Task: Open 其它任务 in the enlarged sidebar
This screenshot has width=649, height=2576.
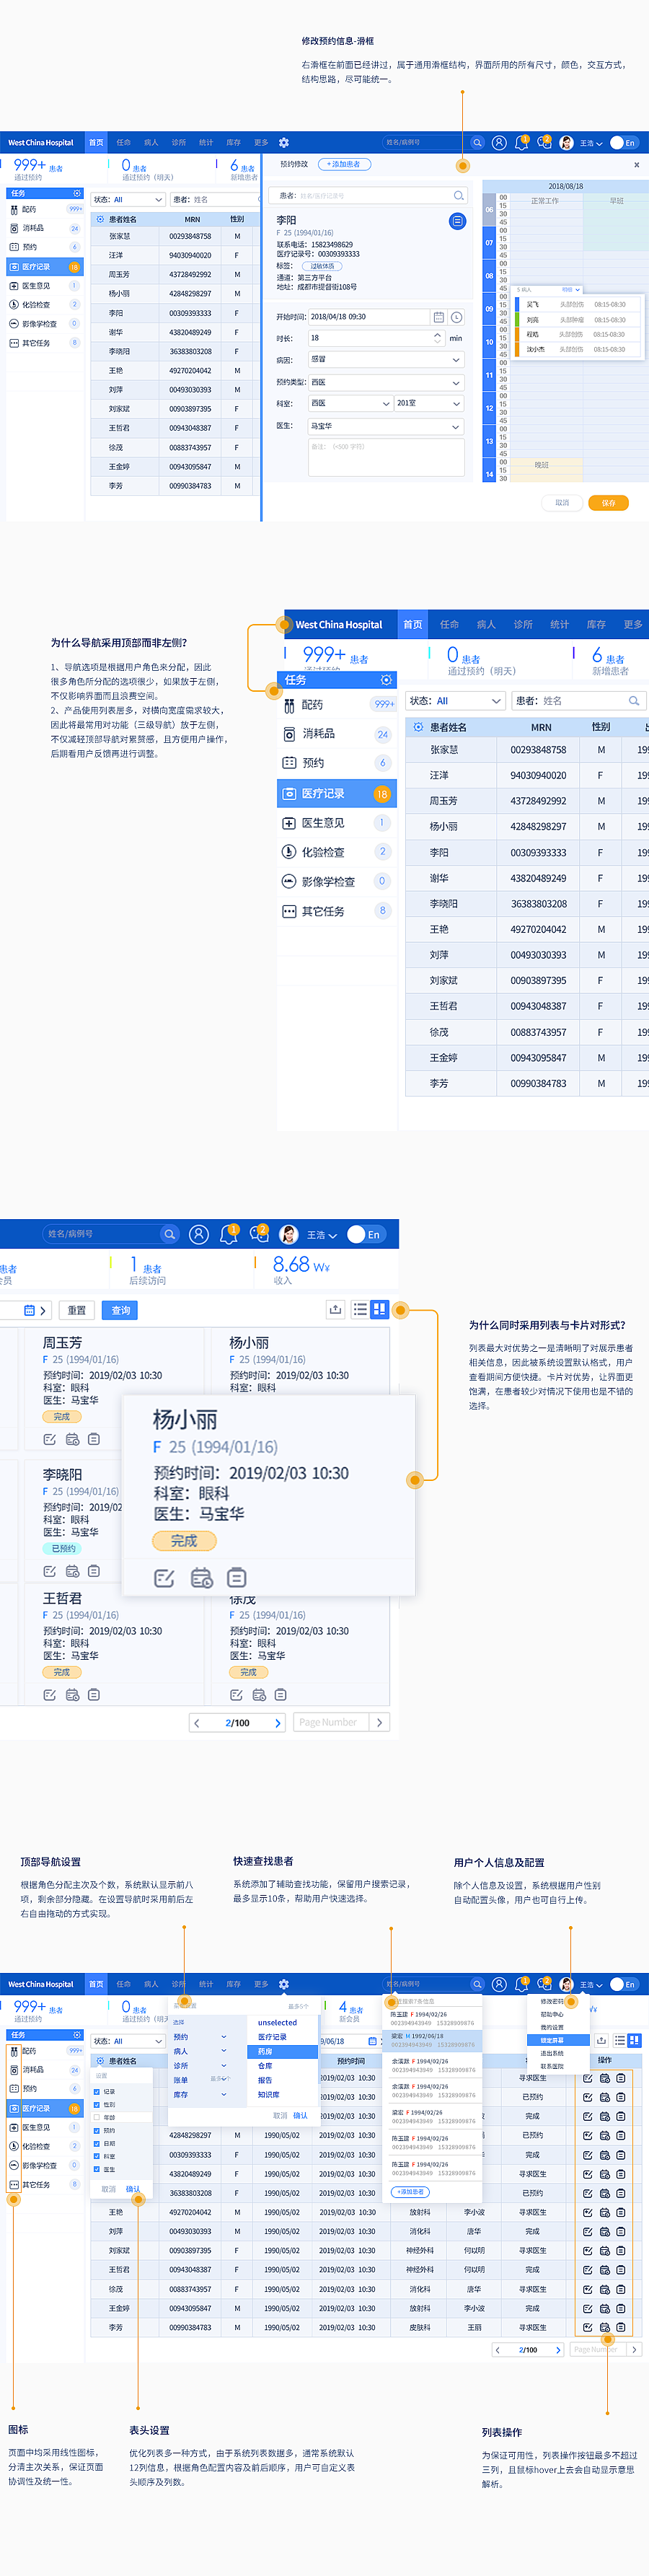Action: point(337,911)
